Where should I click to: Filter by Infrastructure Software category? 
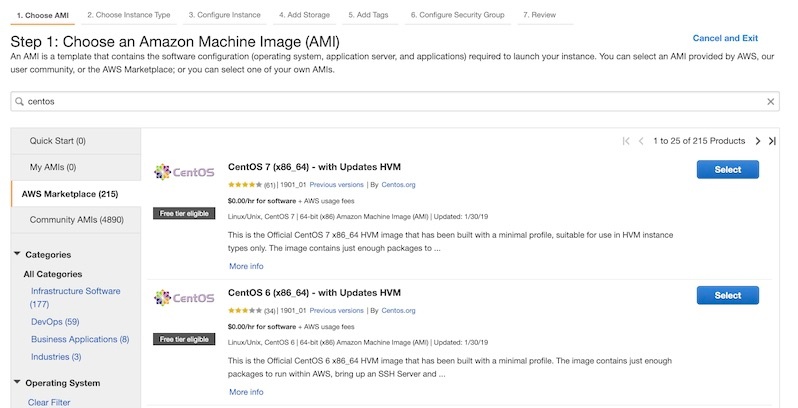[x=75, y=291]
